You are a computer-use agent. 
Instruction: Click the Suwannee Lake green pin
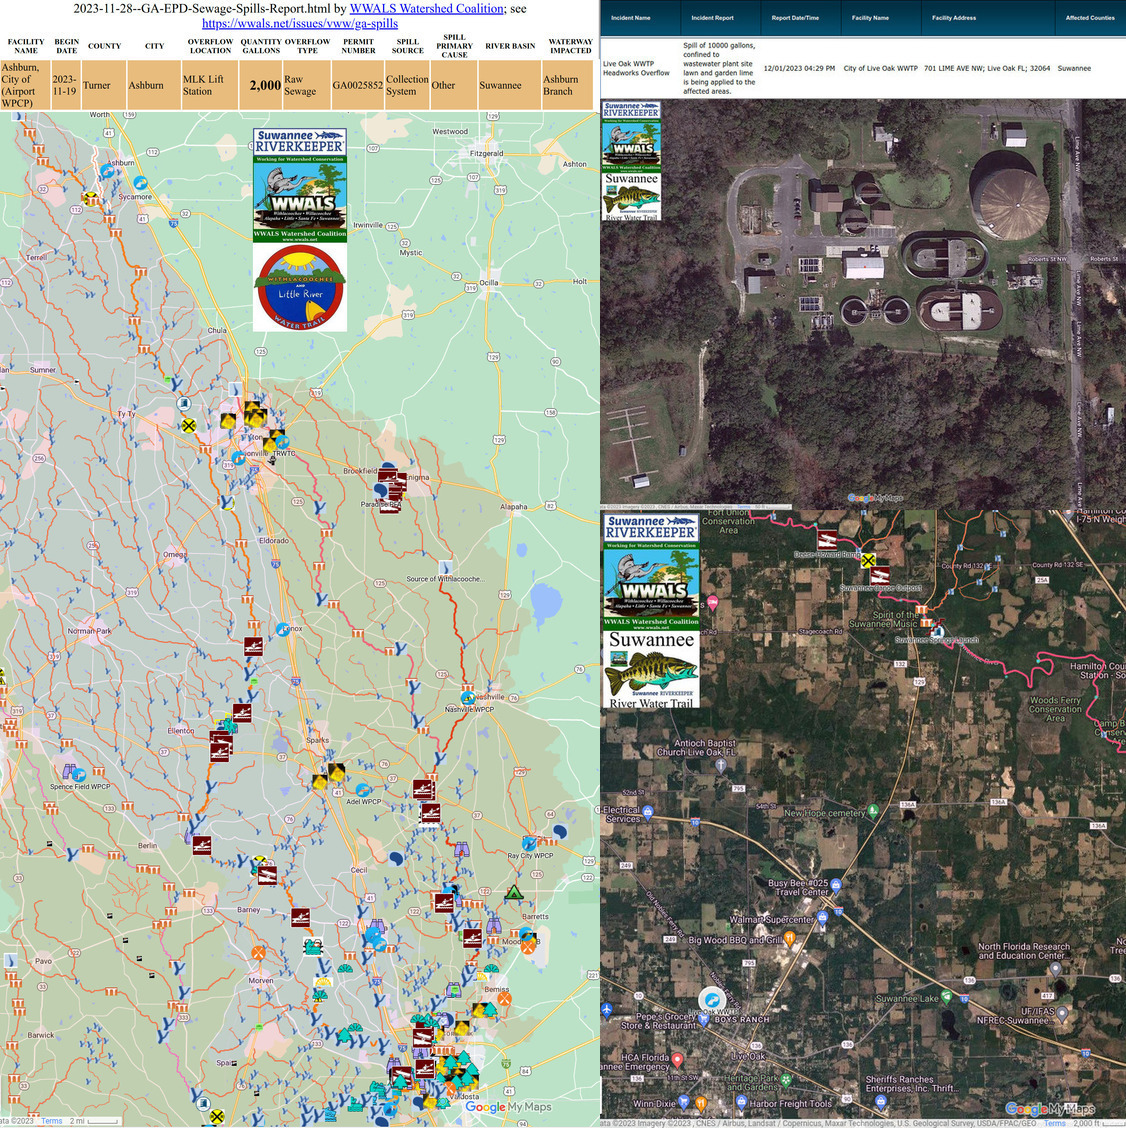pyautogui.click(x=946, y=996)
